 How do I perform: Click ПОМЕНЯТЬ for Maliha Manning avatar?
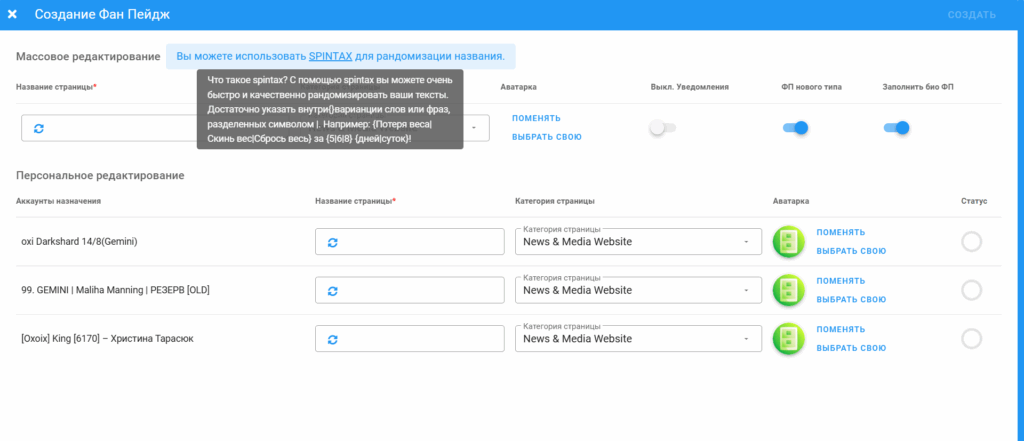(841, 281)
